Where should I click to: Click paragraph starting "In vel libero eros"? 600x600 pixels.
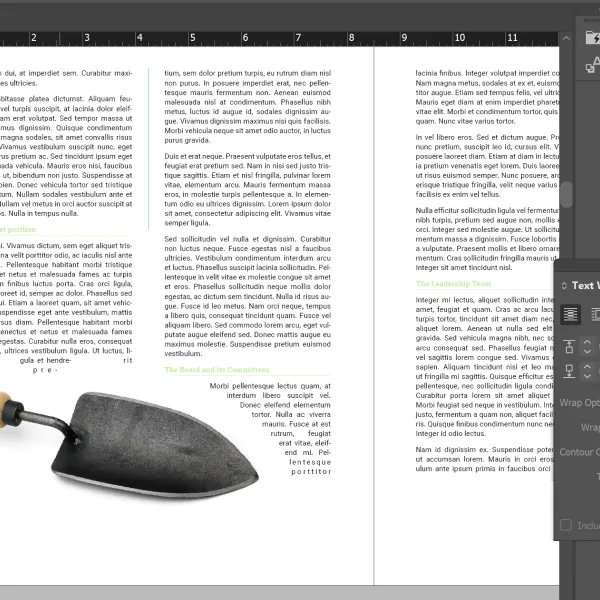(487, 166)
